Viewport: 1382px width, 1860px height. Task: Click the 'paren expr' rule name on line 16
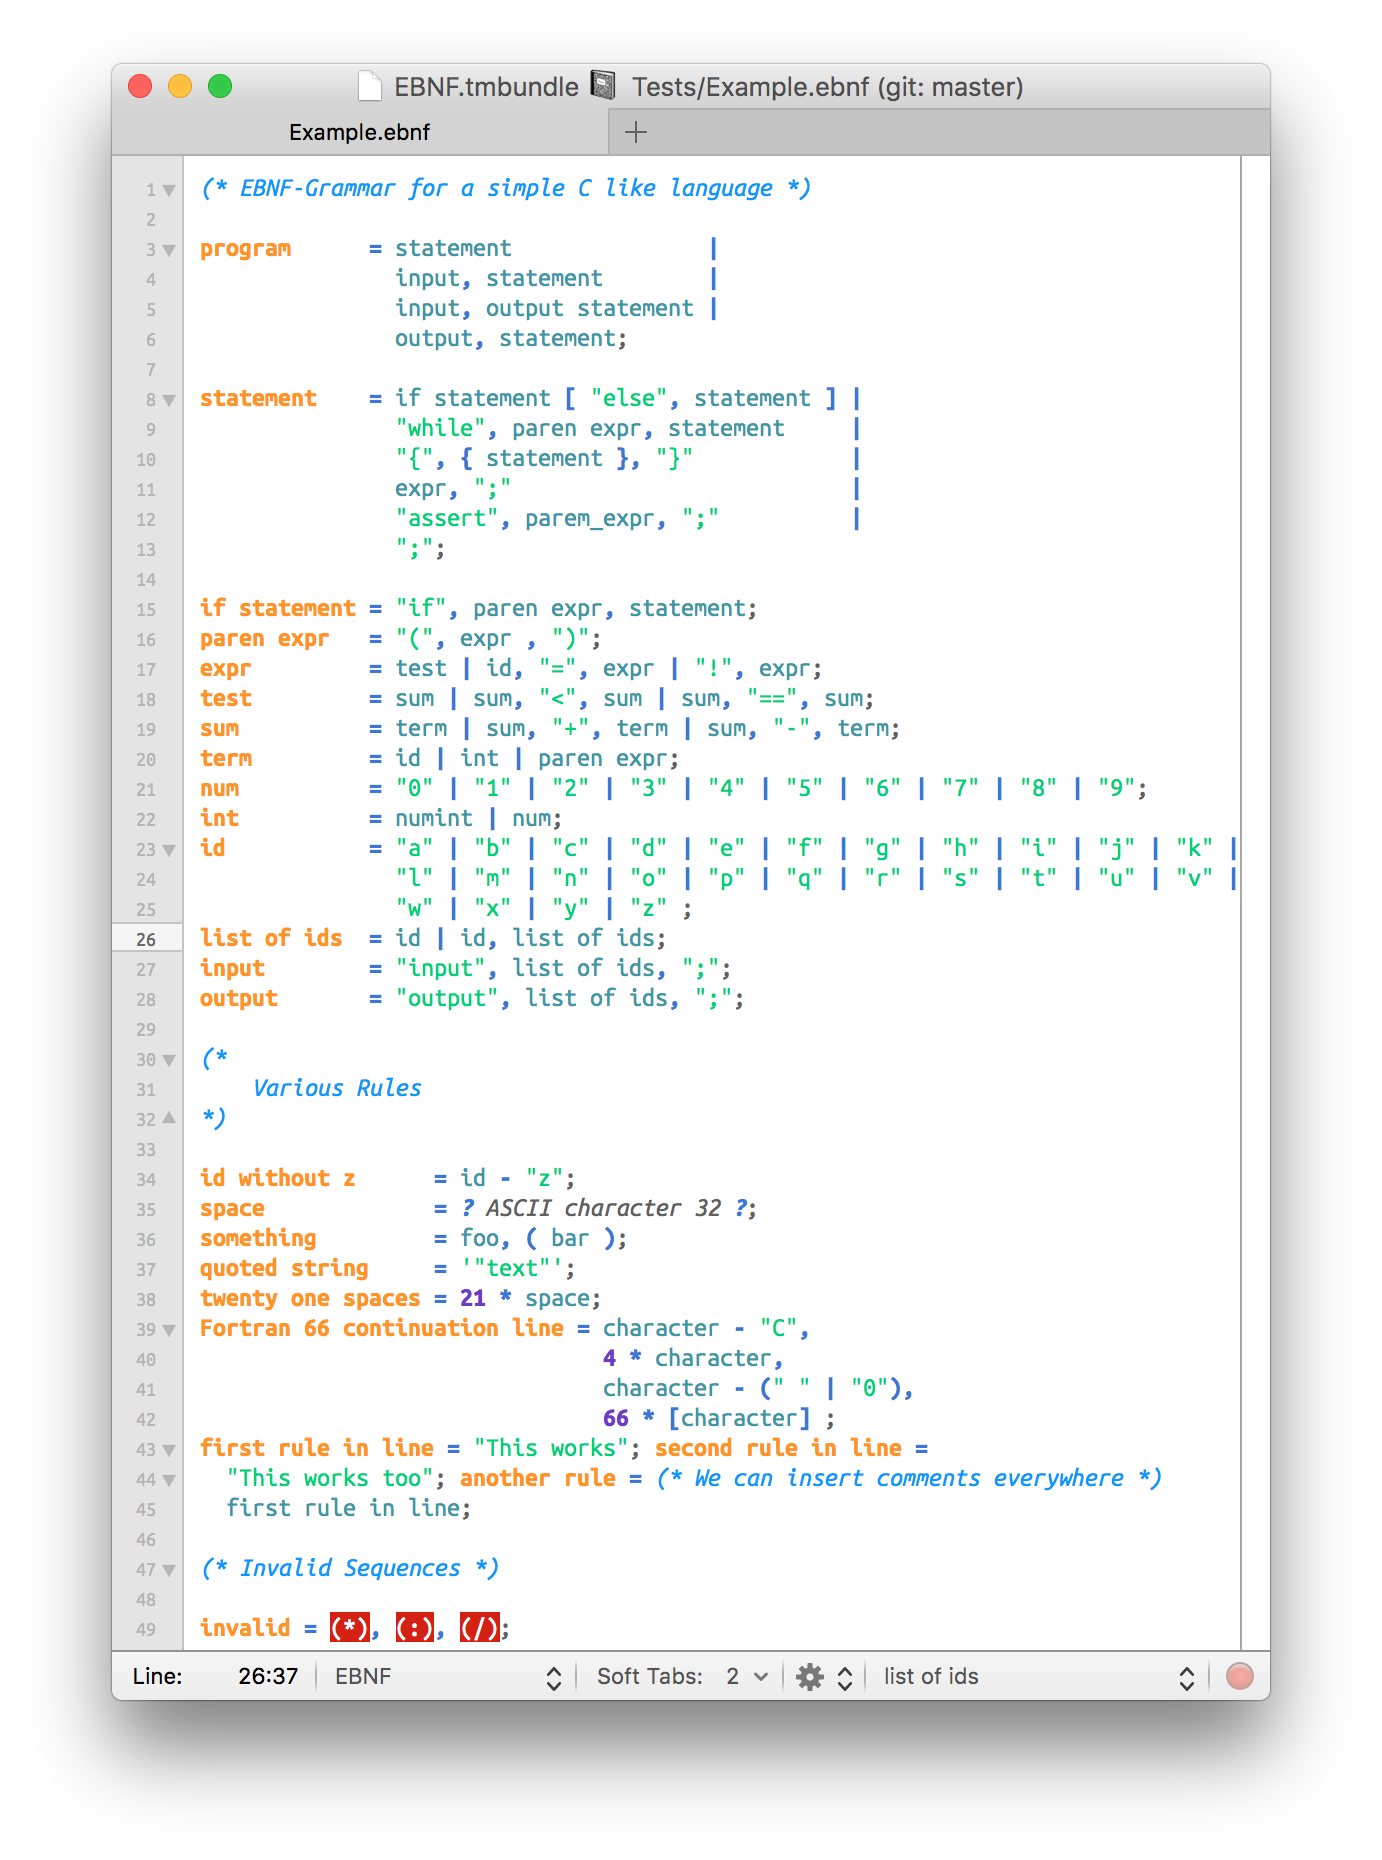click(x=264, y=638)
